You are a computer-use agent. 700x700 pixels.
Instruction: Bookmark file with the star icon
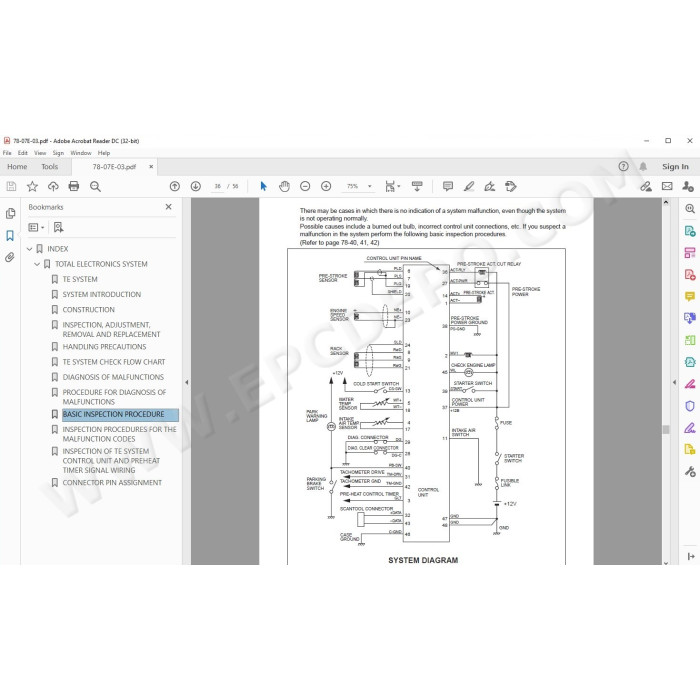[x=32, y=186]
